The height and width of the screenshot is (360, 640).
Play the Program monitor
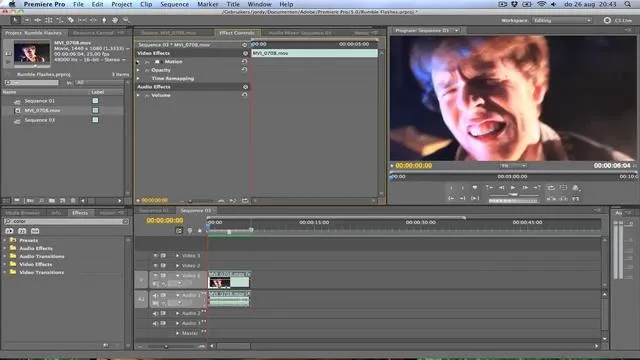click(x=513, y=188)
